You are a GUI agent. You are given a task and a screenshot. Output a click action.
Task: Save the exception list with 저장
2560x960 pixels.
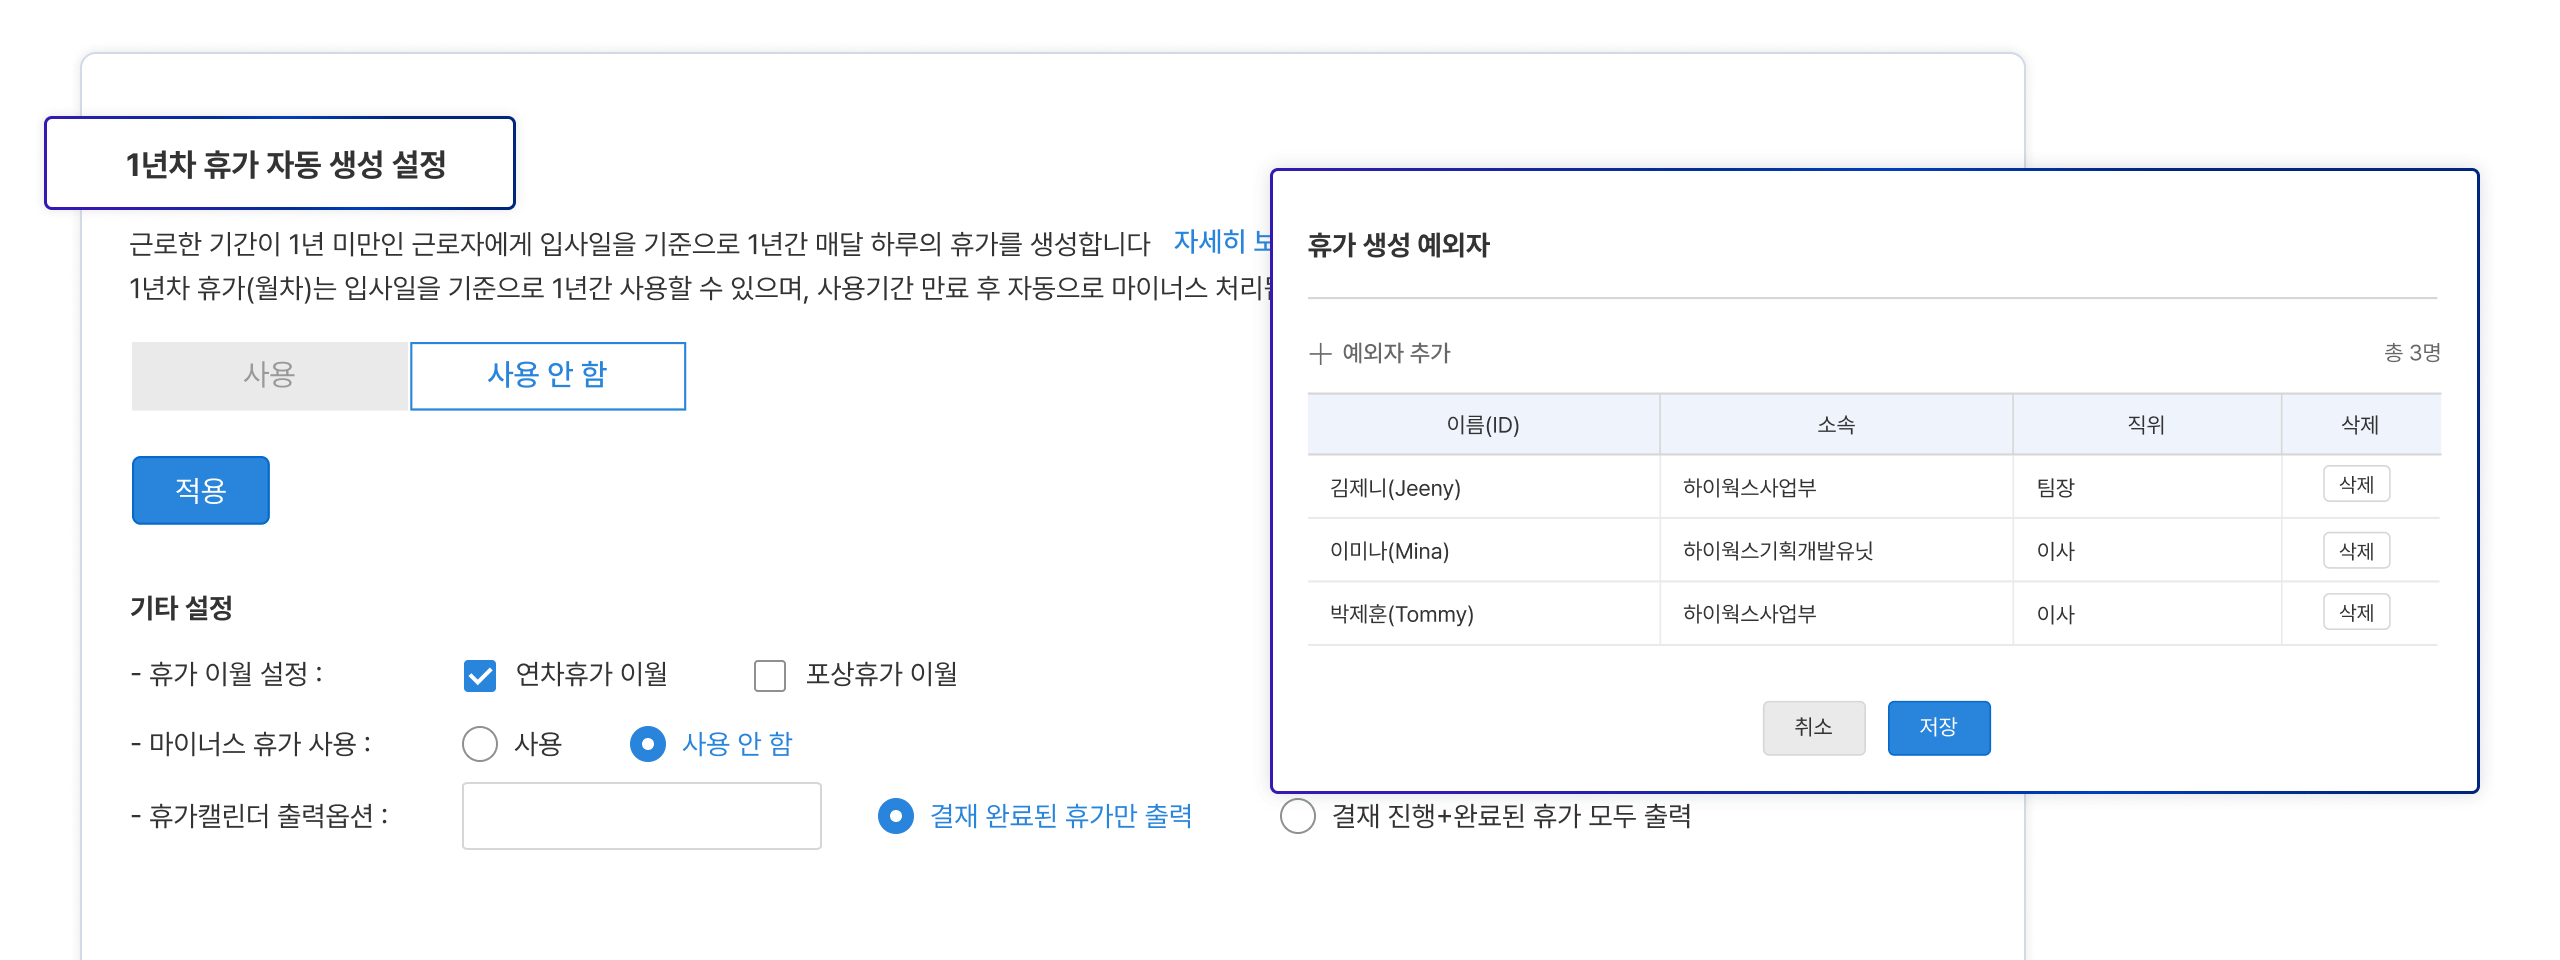click(x=1938, y=728)
